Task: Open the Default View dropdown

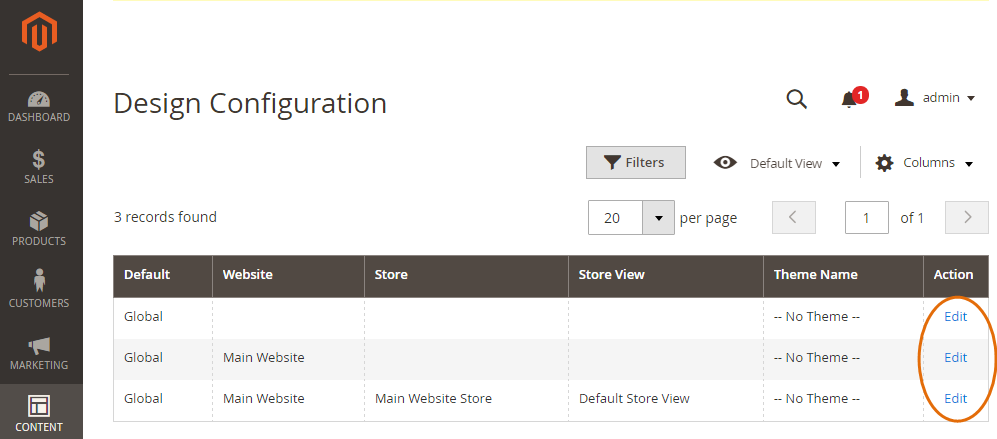Action: [x=777, y=163]
